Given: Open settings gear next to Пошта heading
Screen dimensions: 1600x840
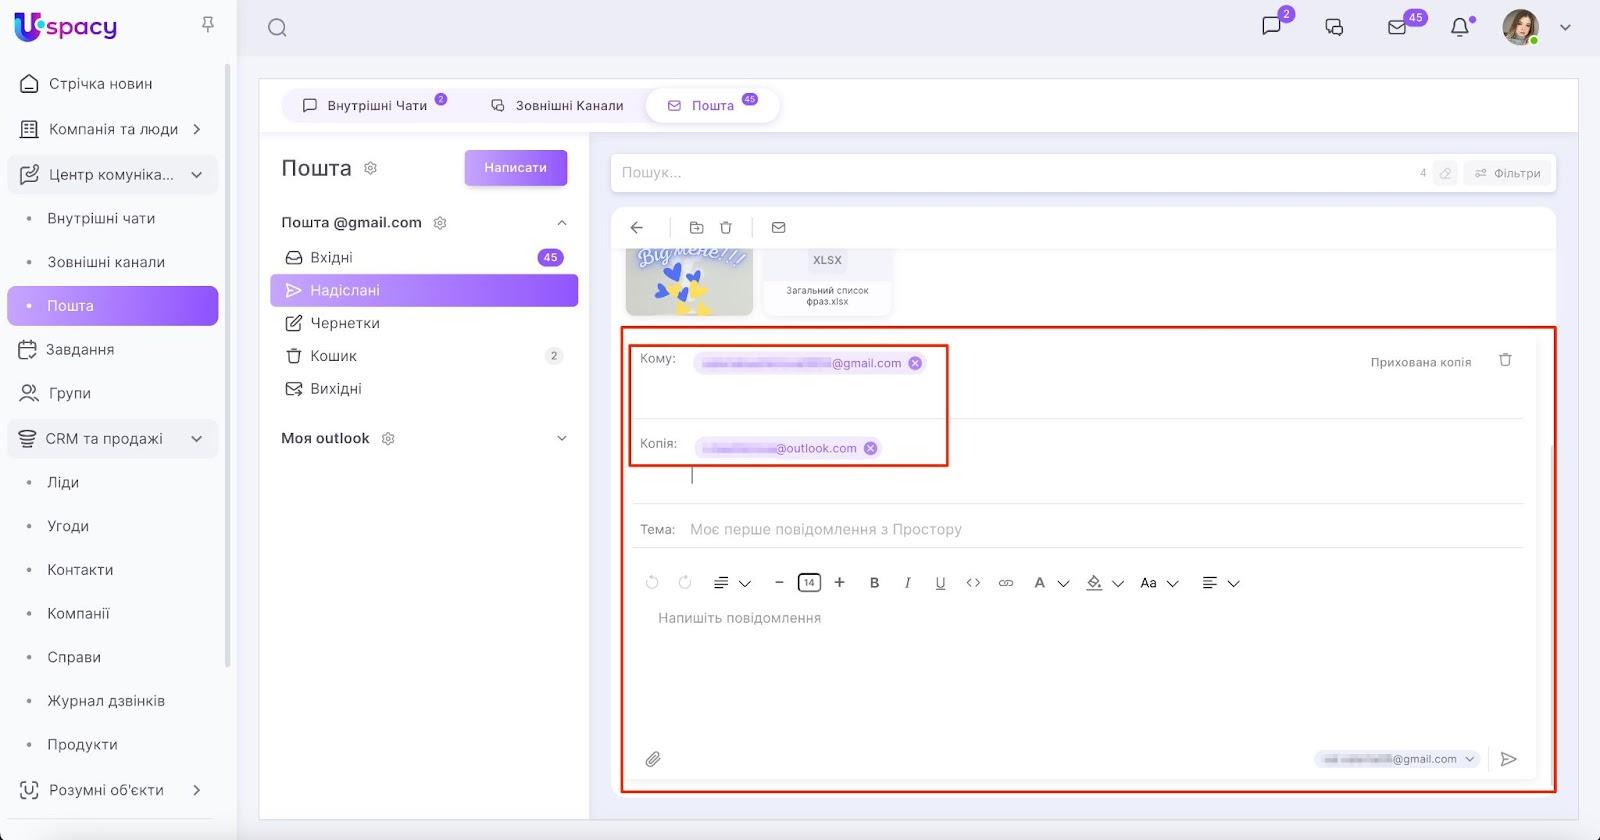Looking at the screenshot, I should (x=370, y=168).
